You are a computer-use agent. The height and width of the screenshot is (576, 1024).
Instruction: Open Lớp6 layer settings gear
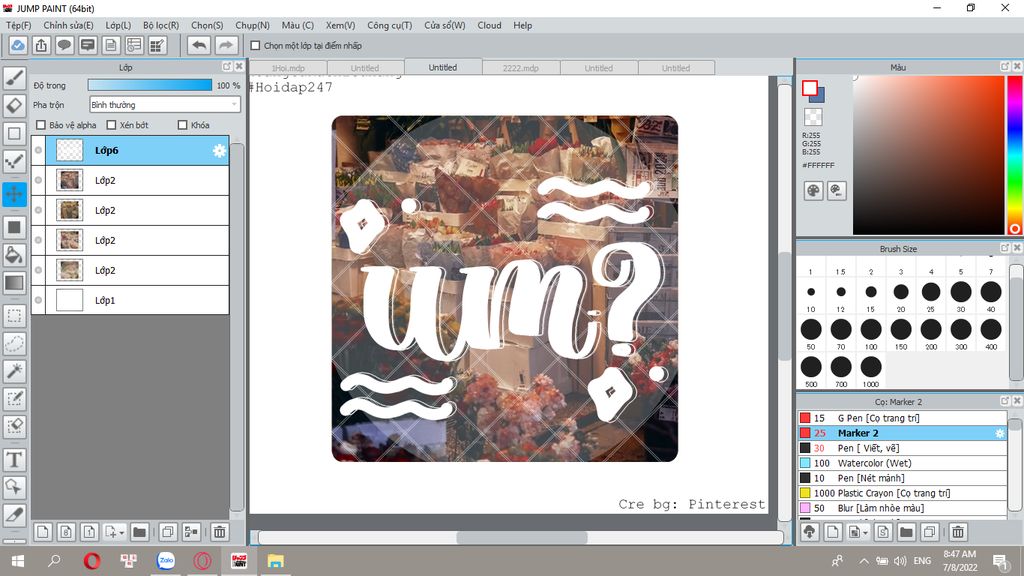click(219, 151)
